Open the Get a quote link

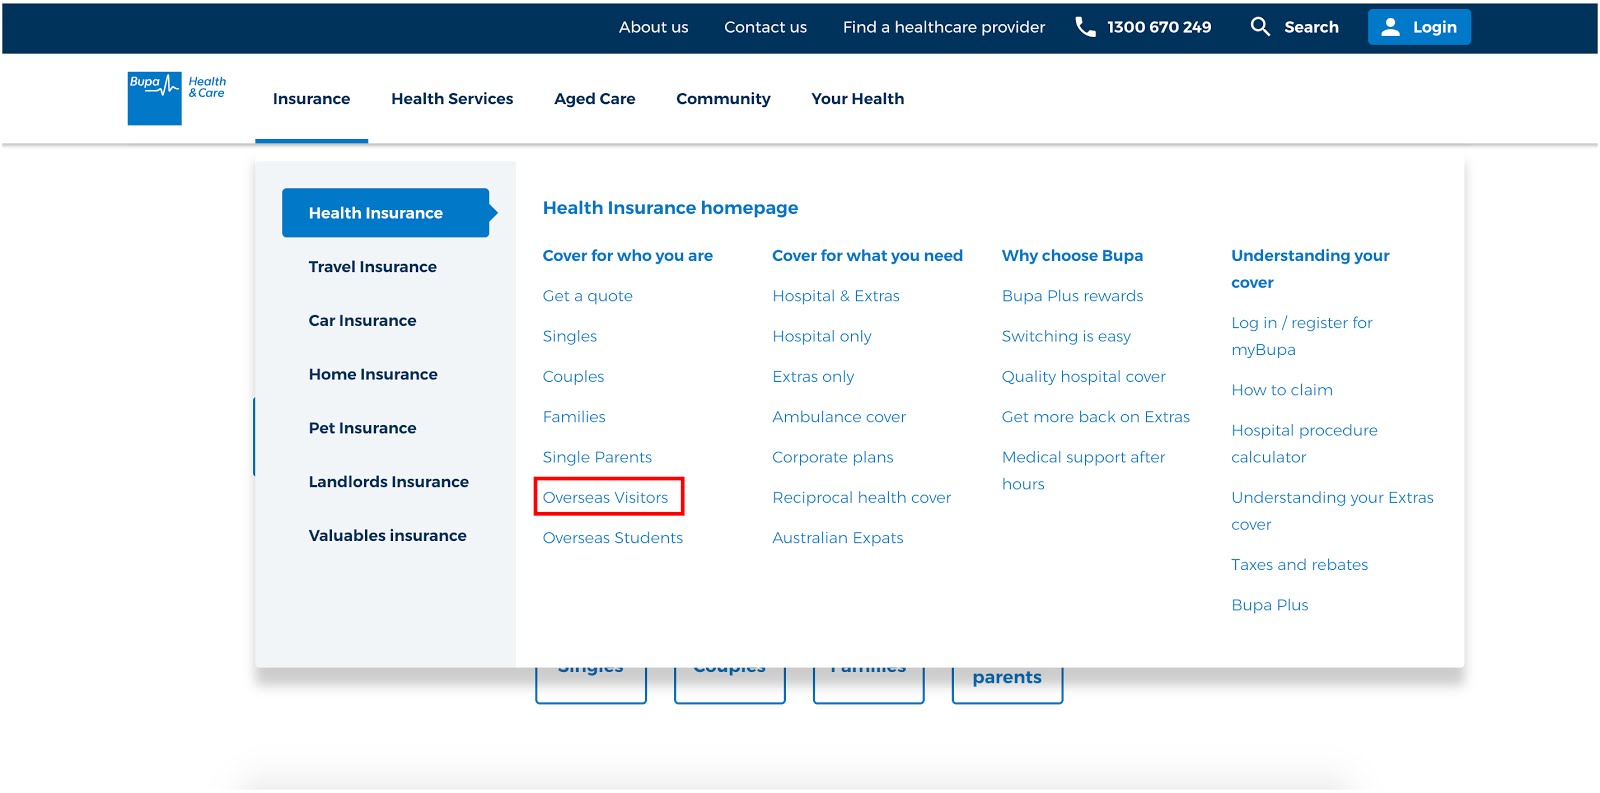587,296
